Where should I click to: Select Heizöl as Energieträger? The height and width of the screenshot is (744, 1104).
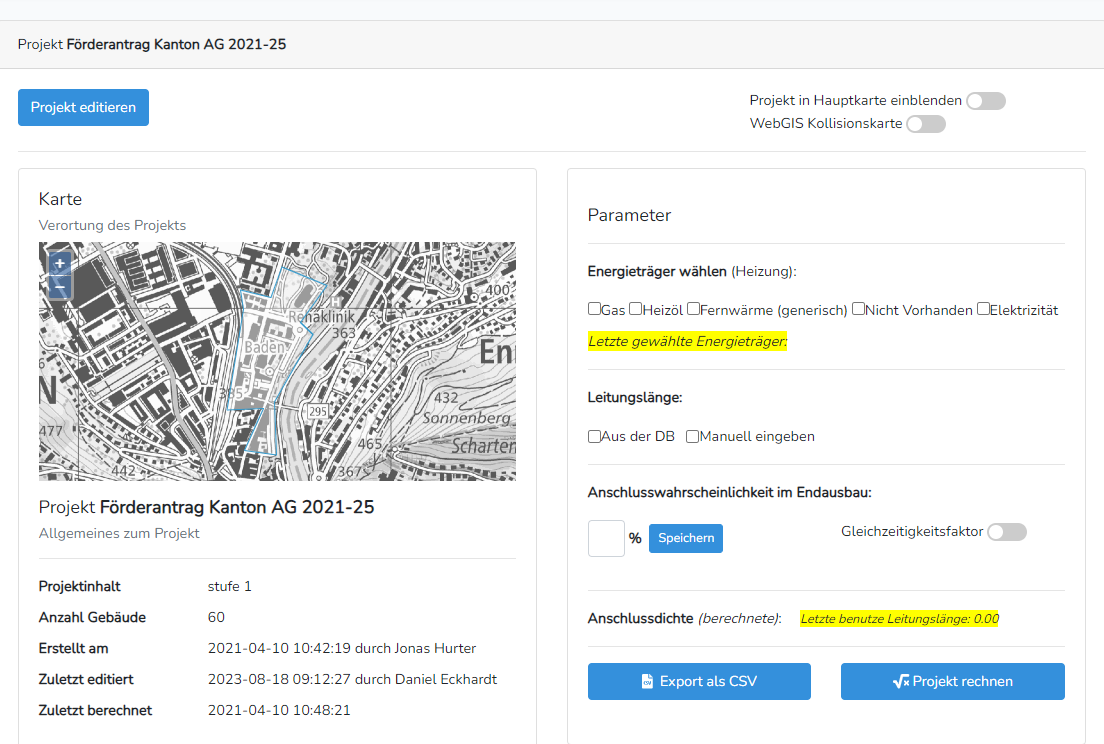(x=635, y=309)
